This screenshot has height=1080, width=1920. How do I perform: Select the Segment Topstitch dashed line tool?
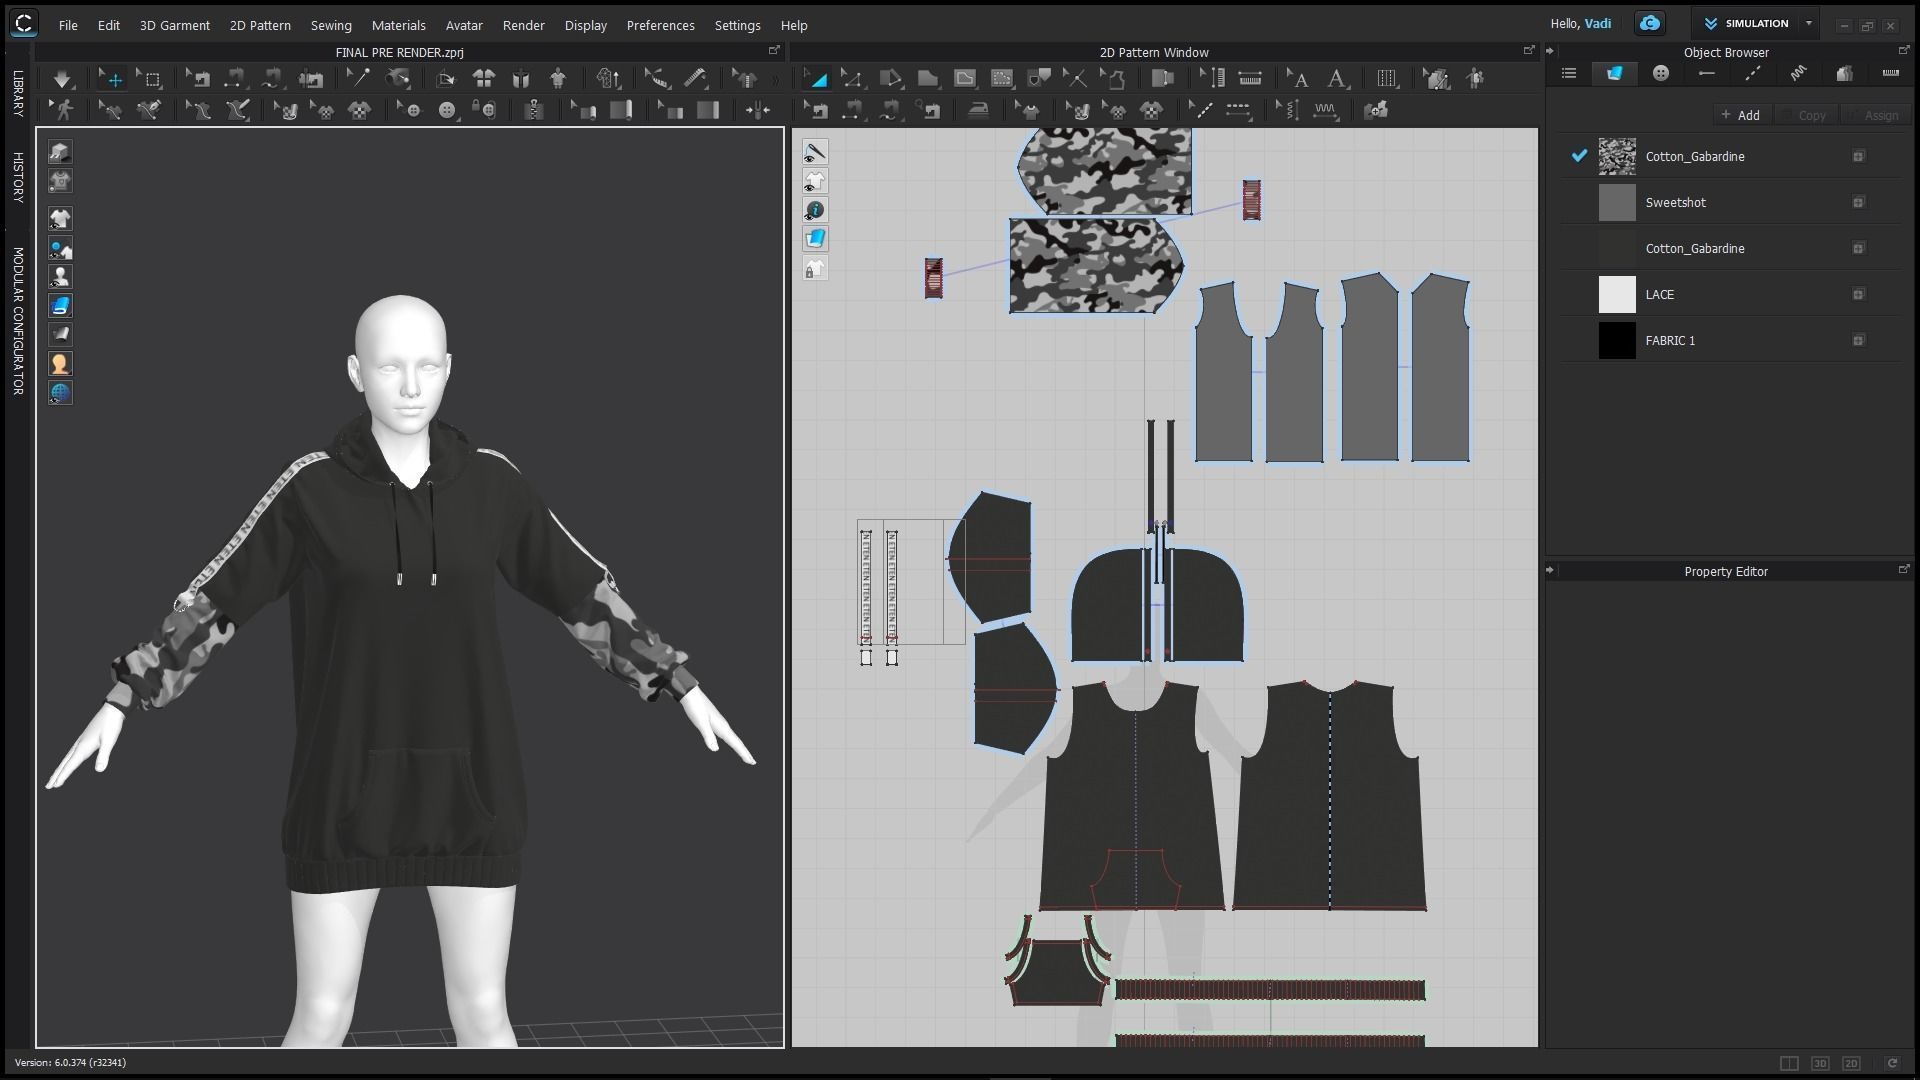point(1238,110)
